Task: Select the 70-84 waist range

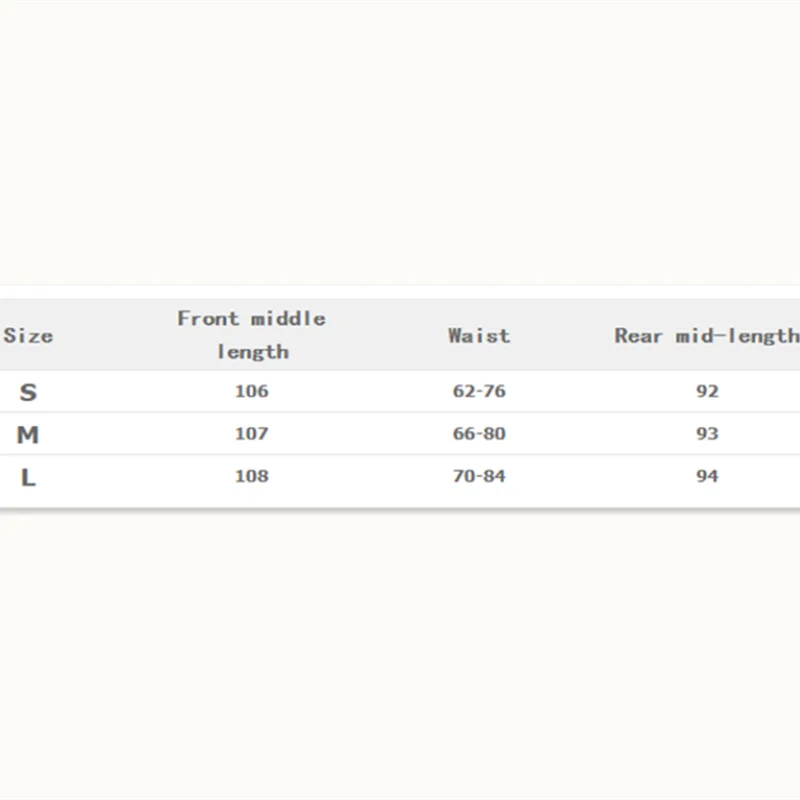Action: pos(479,476)
